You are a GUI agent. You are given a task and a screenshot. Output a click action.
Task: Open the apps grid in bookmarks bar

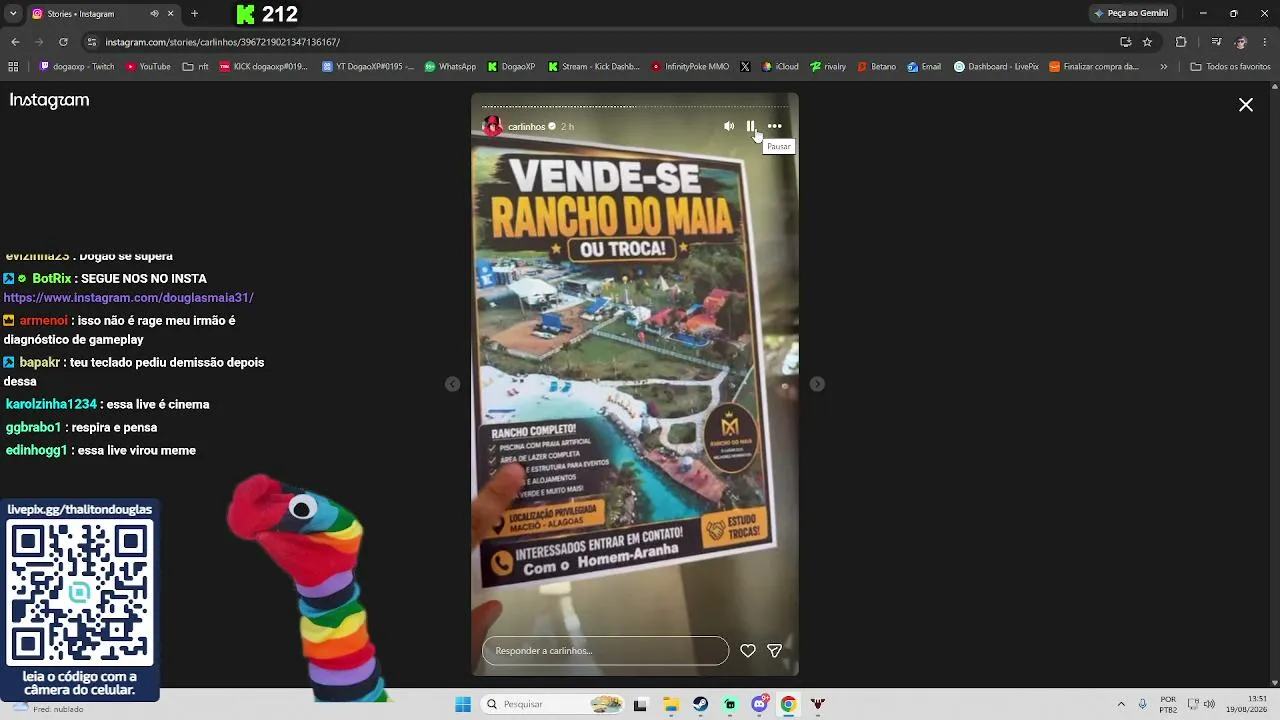(13, 67)
